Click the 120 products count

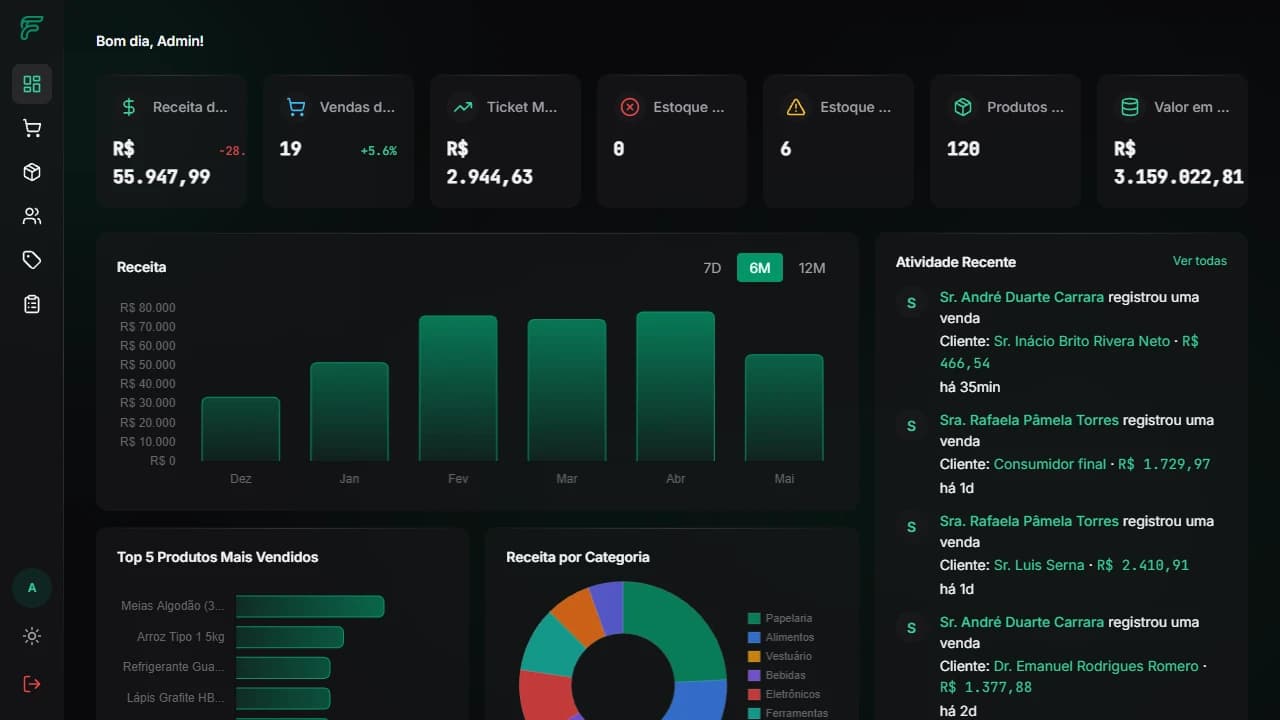click(963, 149)
